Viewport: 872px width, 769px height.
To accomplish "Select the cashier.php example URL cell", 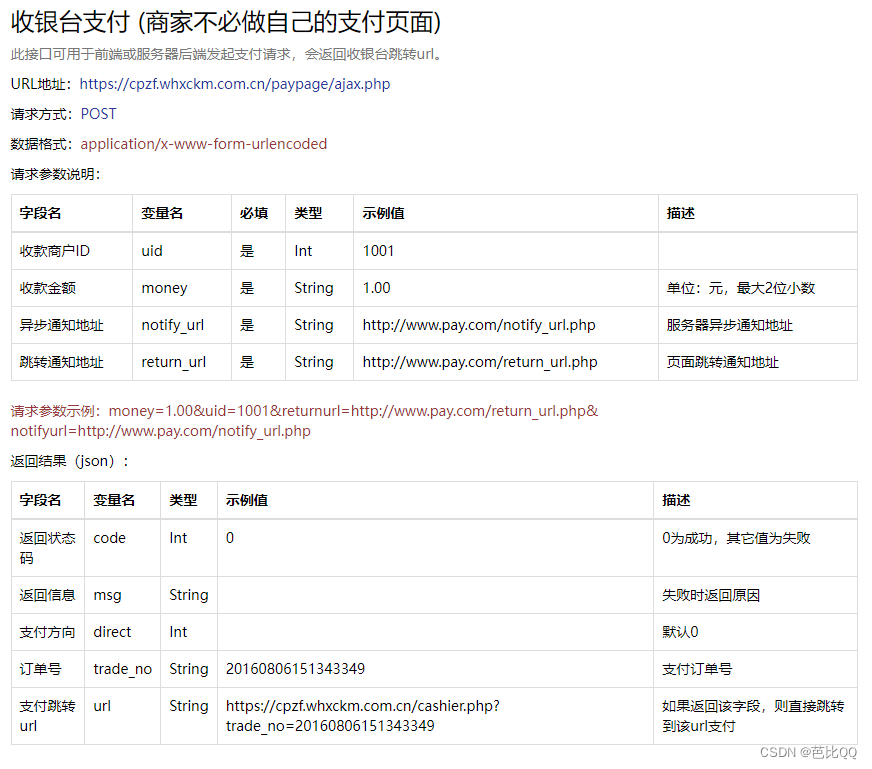I will click(435, 716).
